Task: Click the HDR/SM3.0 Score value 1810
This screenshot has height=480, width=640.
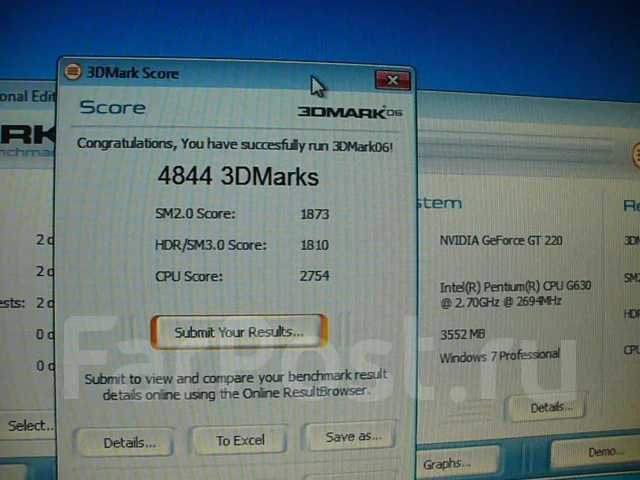Action: (x=315, y=245)
